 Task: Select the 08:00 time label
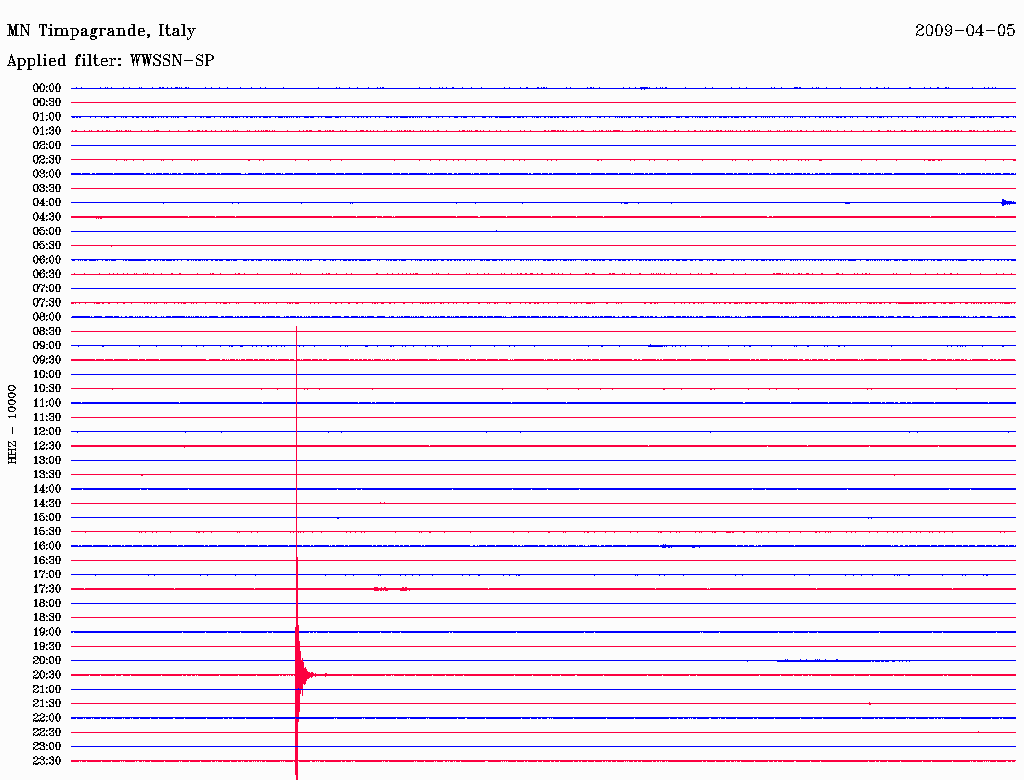pyautogui.click(x=47, y=317)
